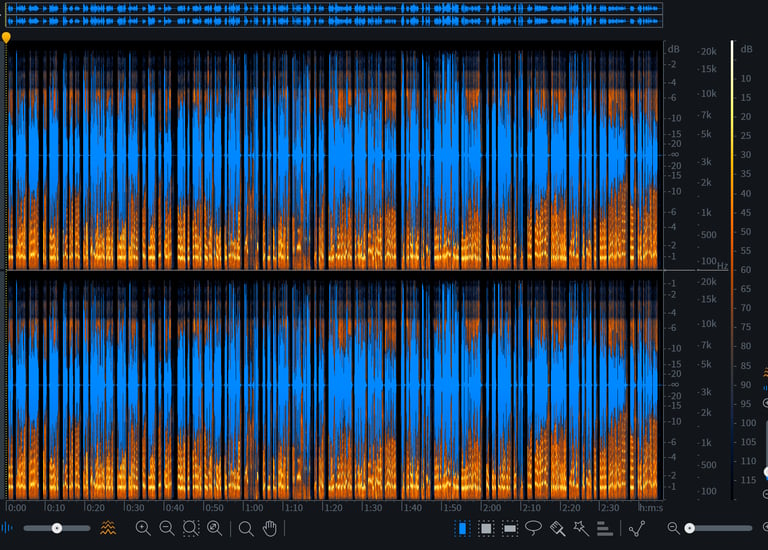
Task: Toggle the Instant Process node icon
Action: [637, 528]
